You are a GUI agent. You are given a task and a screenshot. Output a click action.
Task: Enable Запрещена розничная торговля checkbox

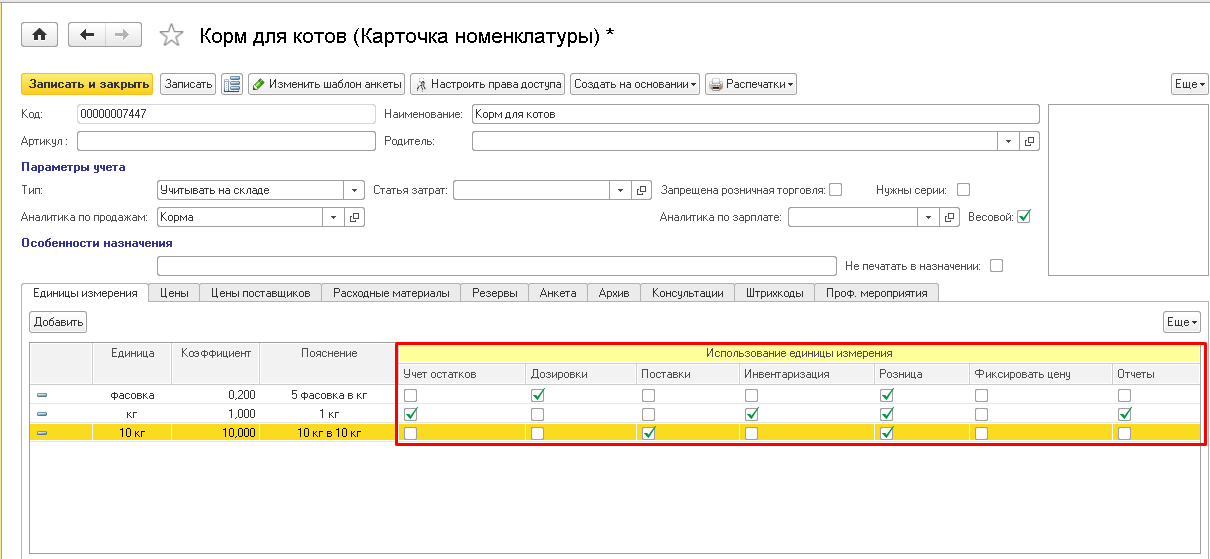pos(835,190)
